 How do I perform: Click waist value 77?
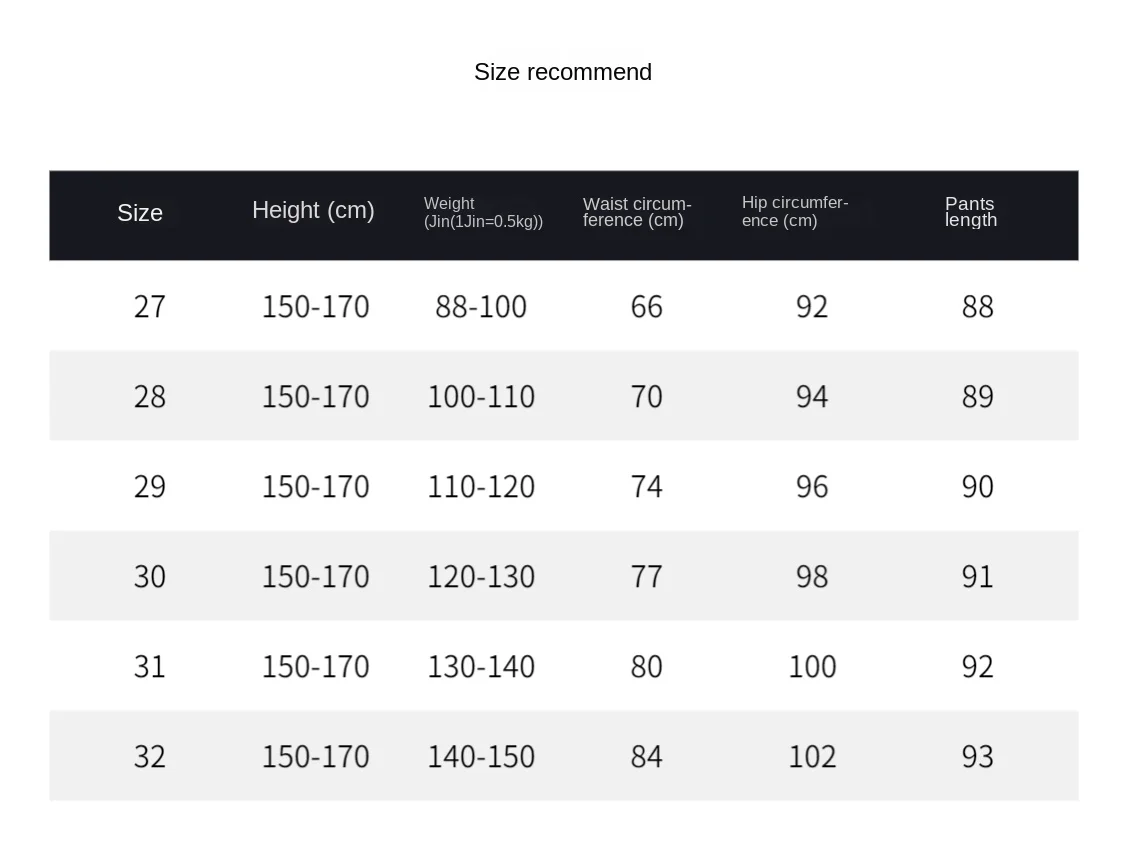646,577
